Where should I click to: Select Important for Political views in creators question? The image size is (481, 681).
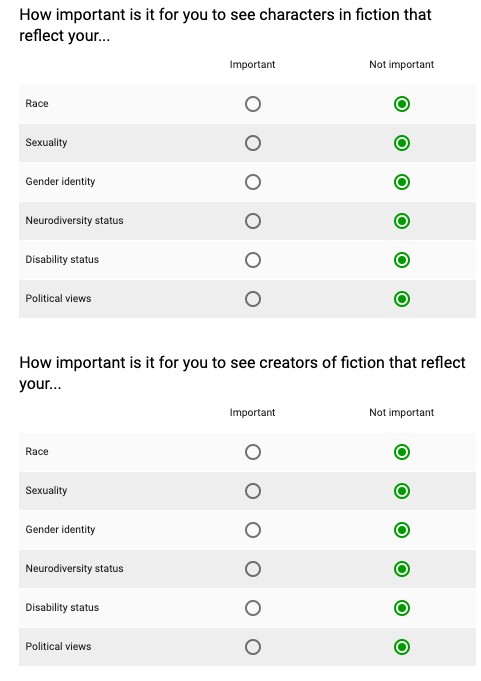coord(253,647)
